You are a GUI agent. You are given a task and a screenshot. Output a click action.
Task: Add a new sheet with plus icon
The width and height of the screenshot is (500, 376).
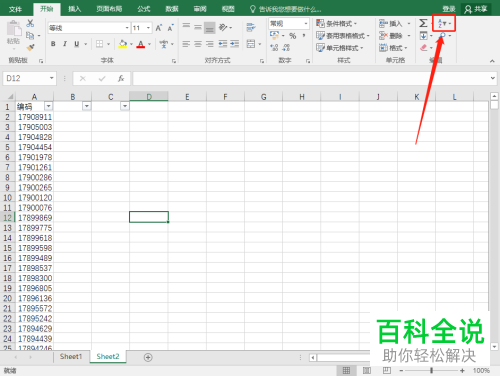(148, 357)
